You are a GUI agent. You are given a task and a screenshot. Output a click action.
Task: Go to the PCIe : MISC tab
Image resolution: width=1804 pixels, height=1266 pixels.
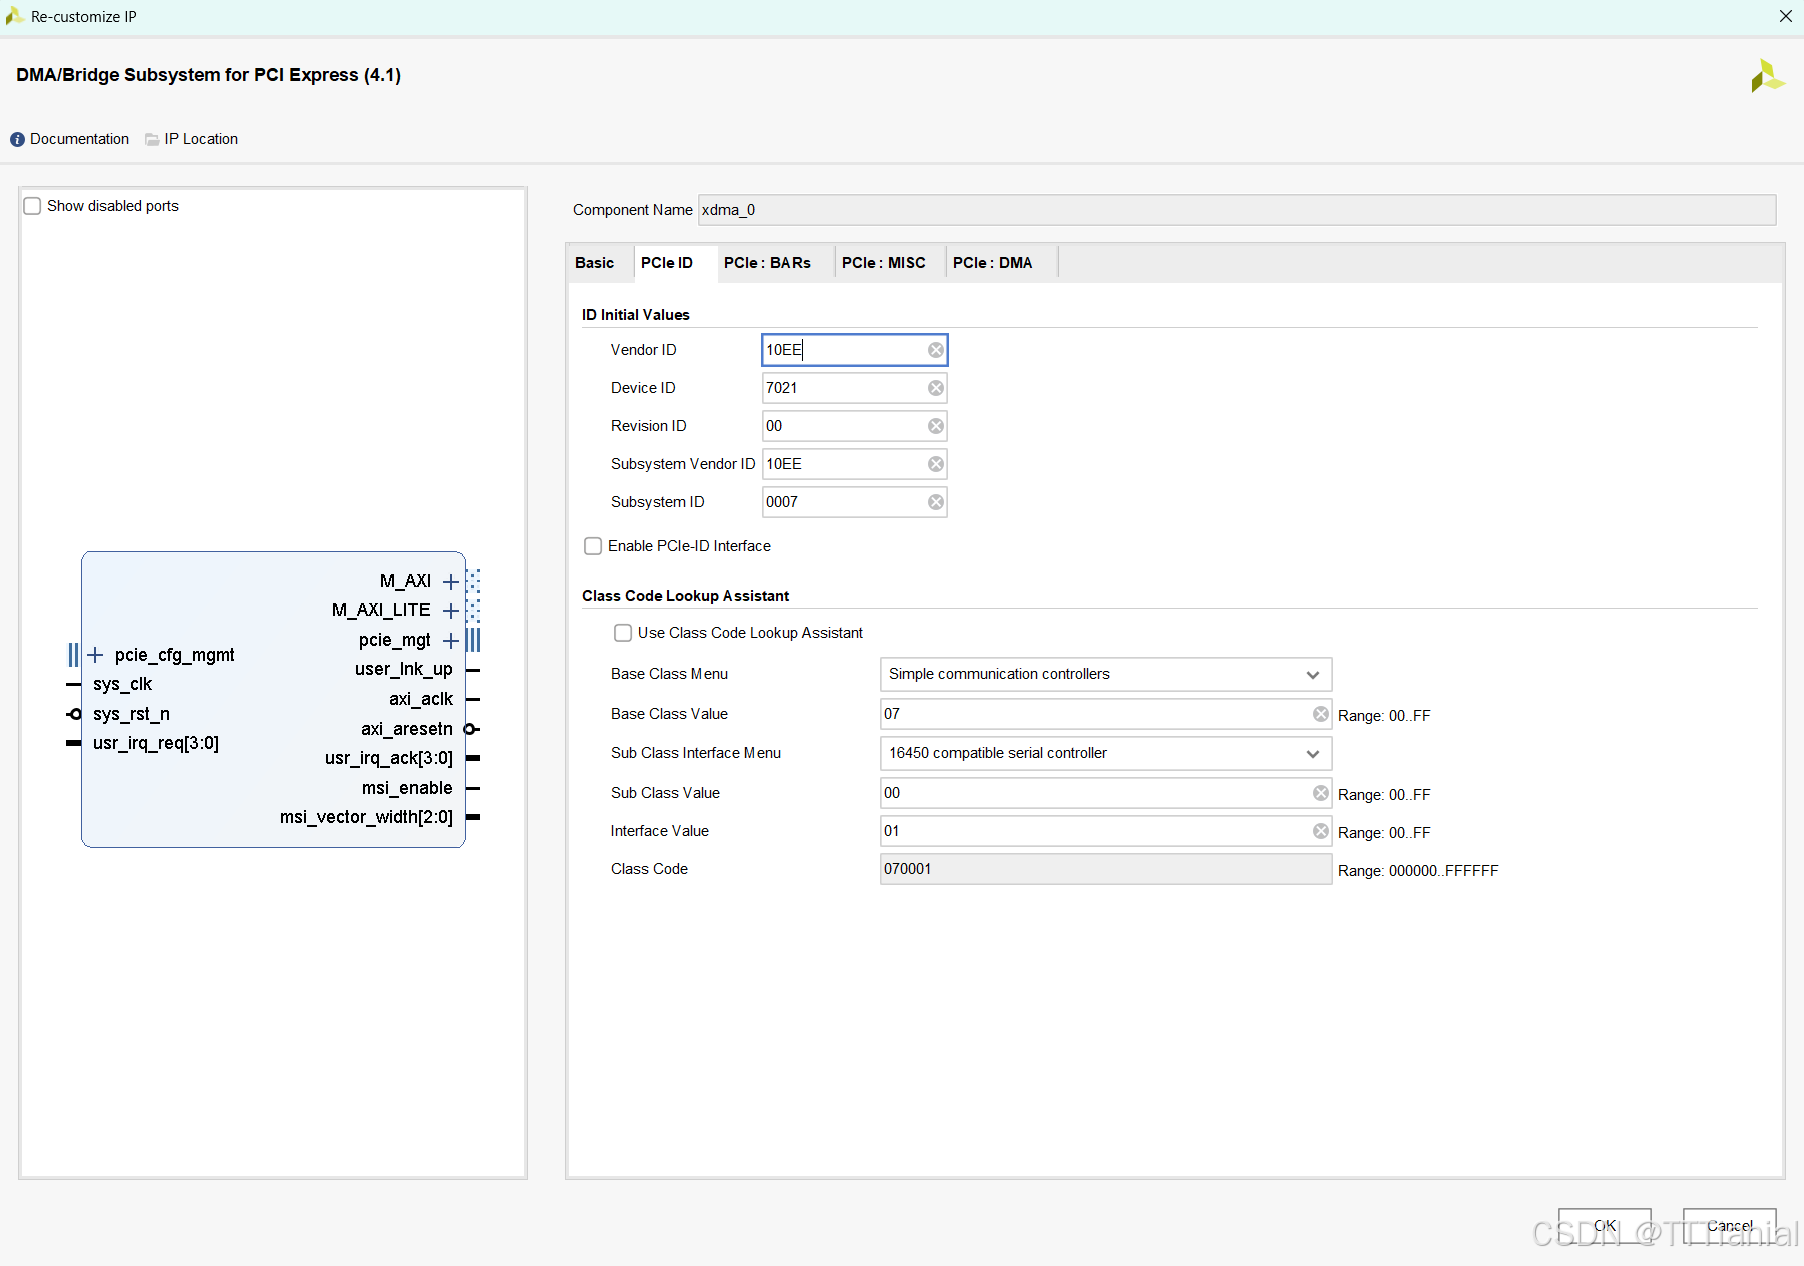(x=884, y=263)
